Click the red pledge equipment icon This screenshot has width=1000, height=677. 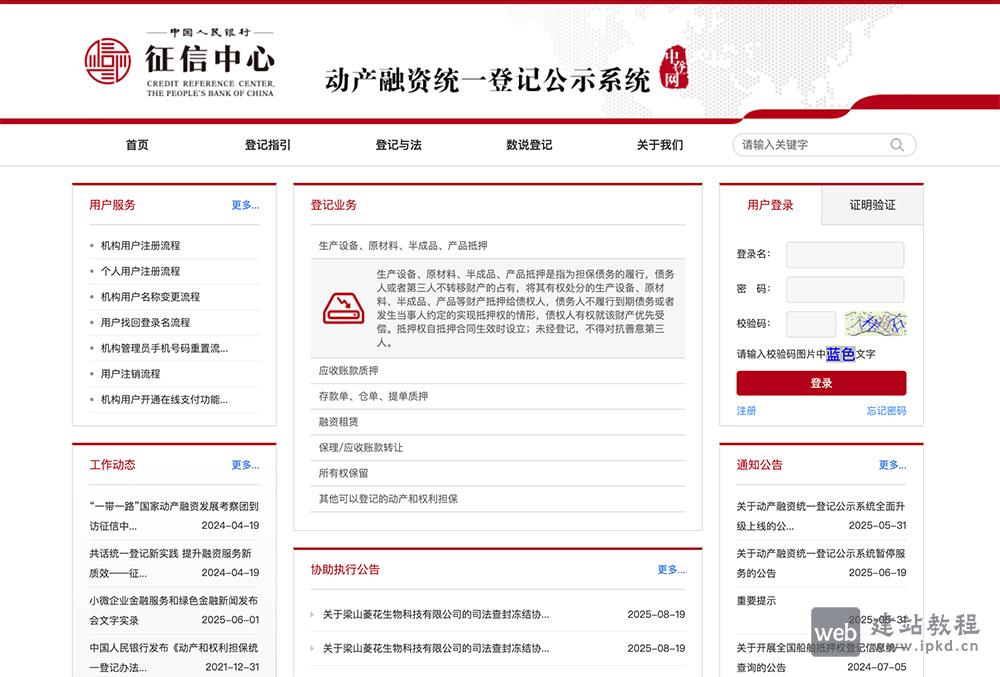[x=343, y=308]
